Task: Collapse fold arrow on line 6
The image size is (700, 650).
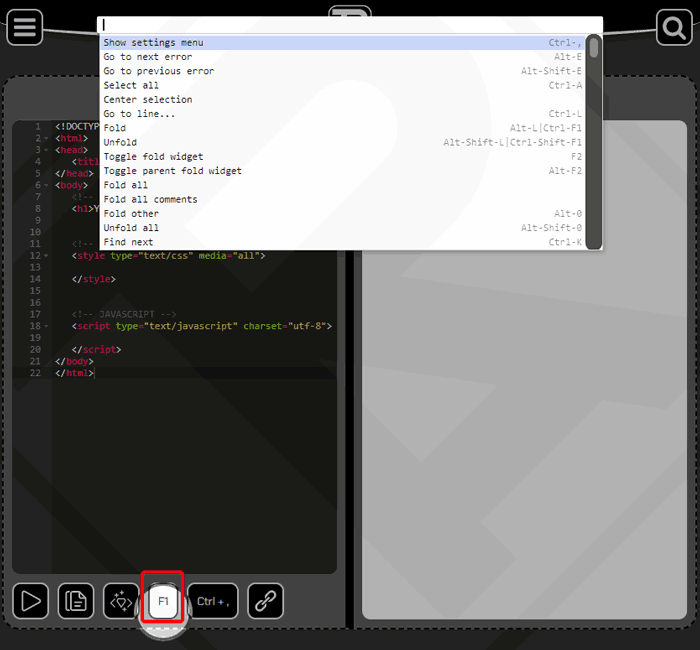Action: coord(46,185)
